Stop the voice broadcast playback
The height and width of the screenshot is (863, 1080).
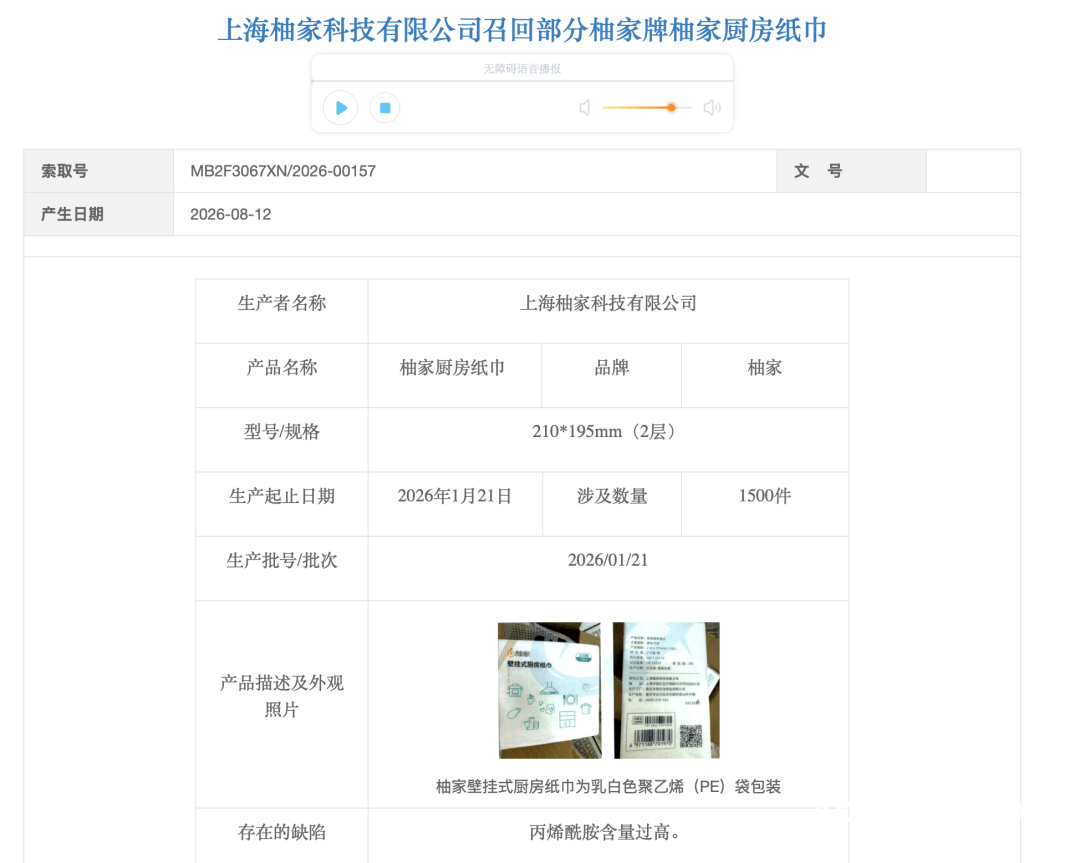click(384, 107)
